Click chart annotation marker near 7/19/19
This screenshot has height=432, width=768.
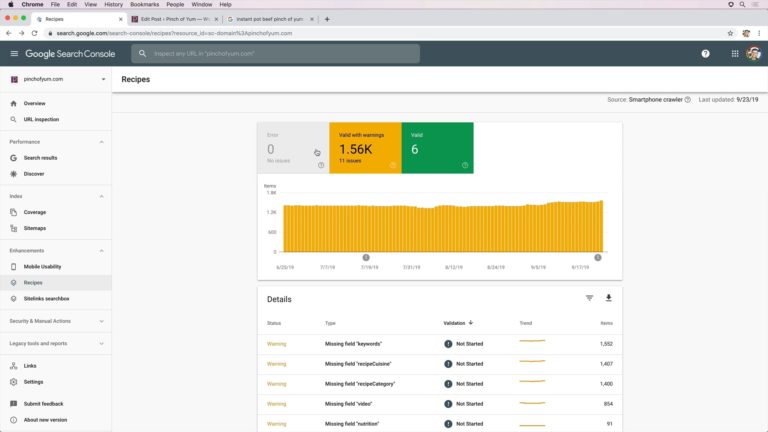coord(366,258)
